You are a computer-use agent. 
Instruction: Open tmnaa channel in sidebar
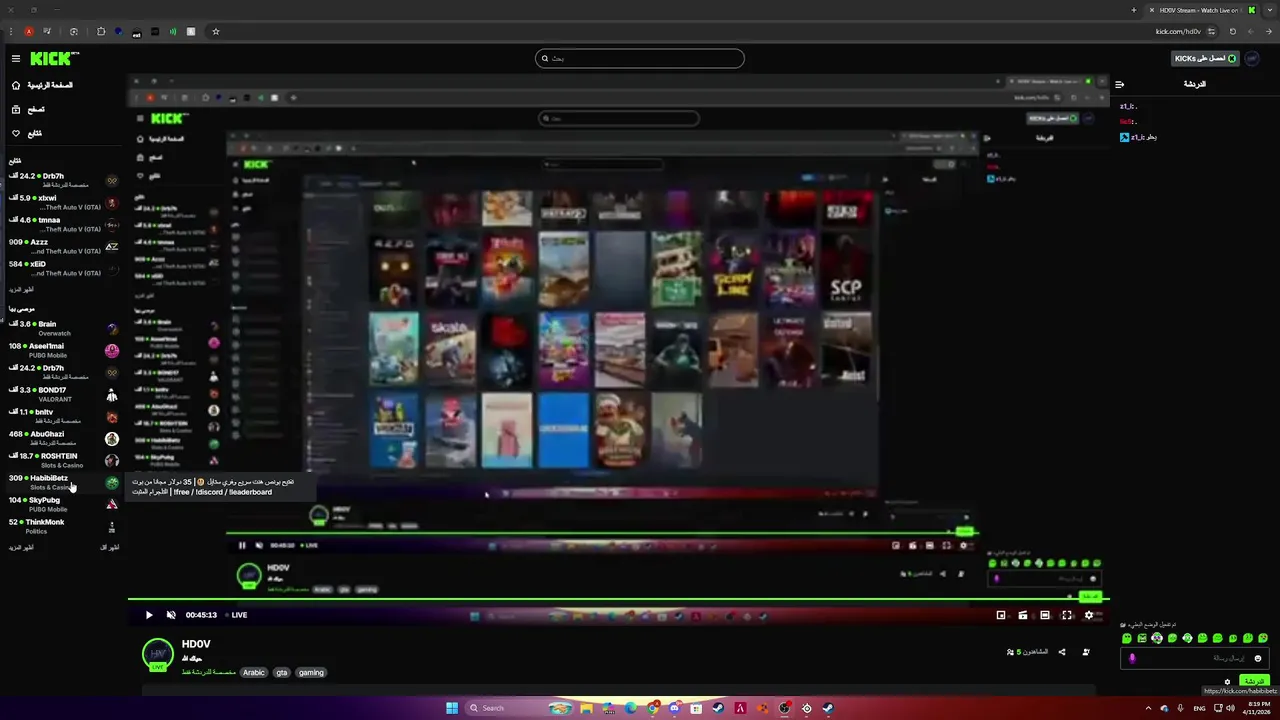pos(64,224)
